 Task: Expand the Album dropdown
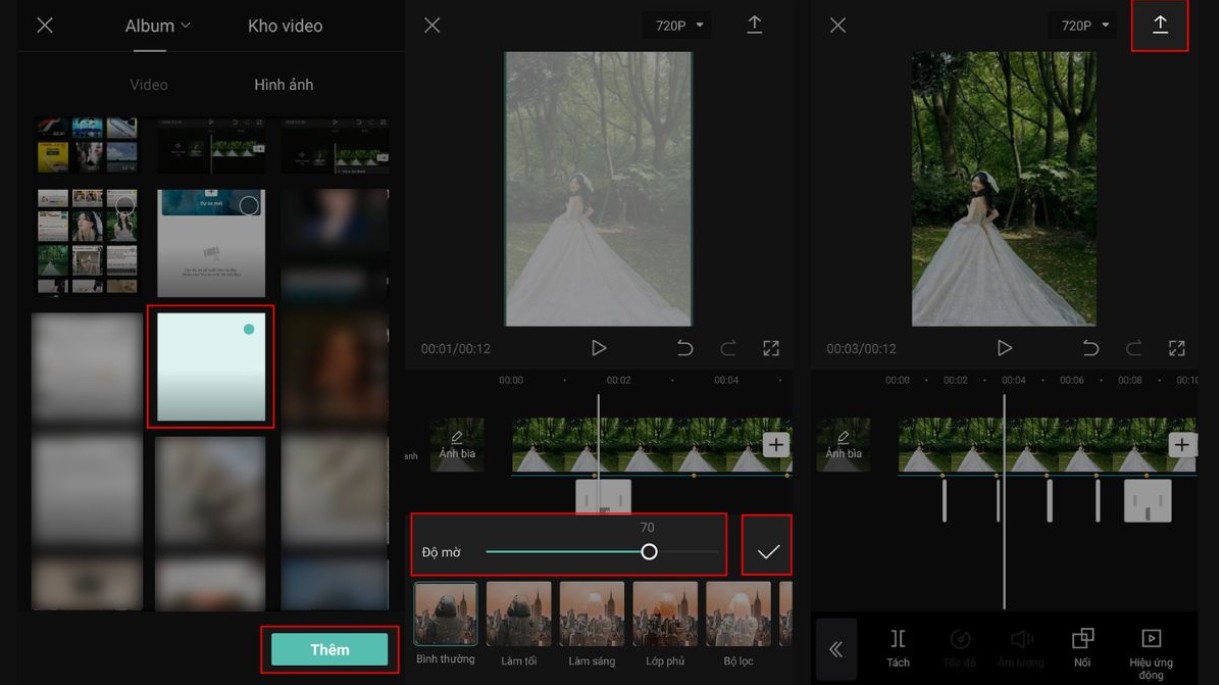point(157,26)
